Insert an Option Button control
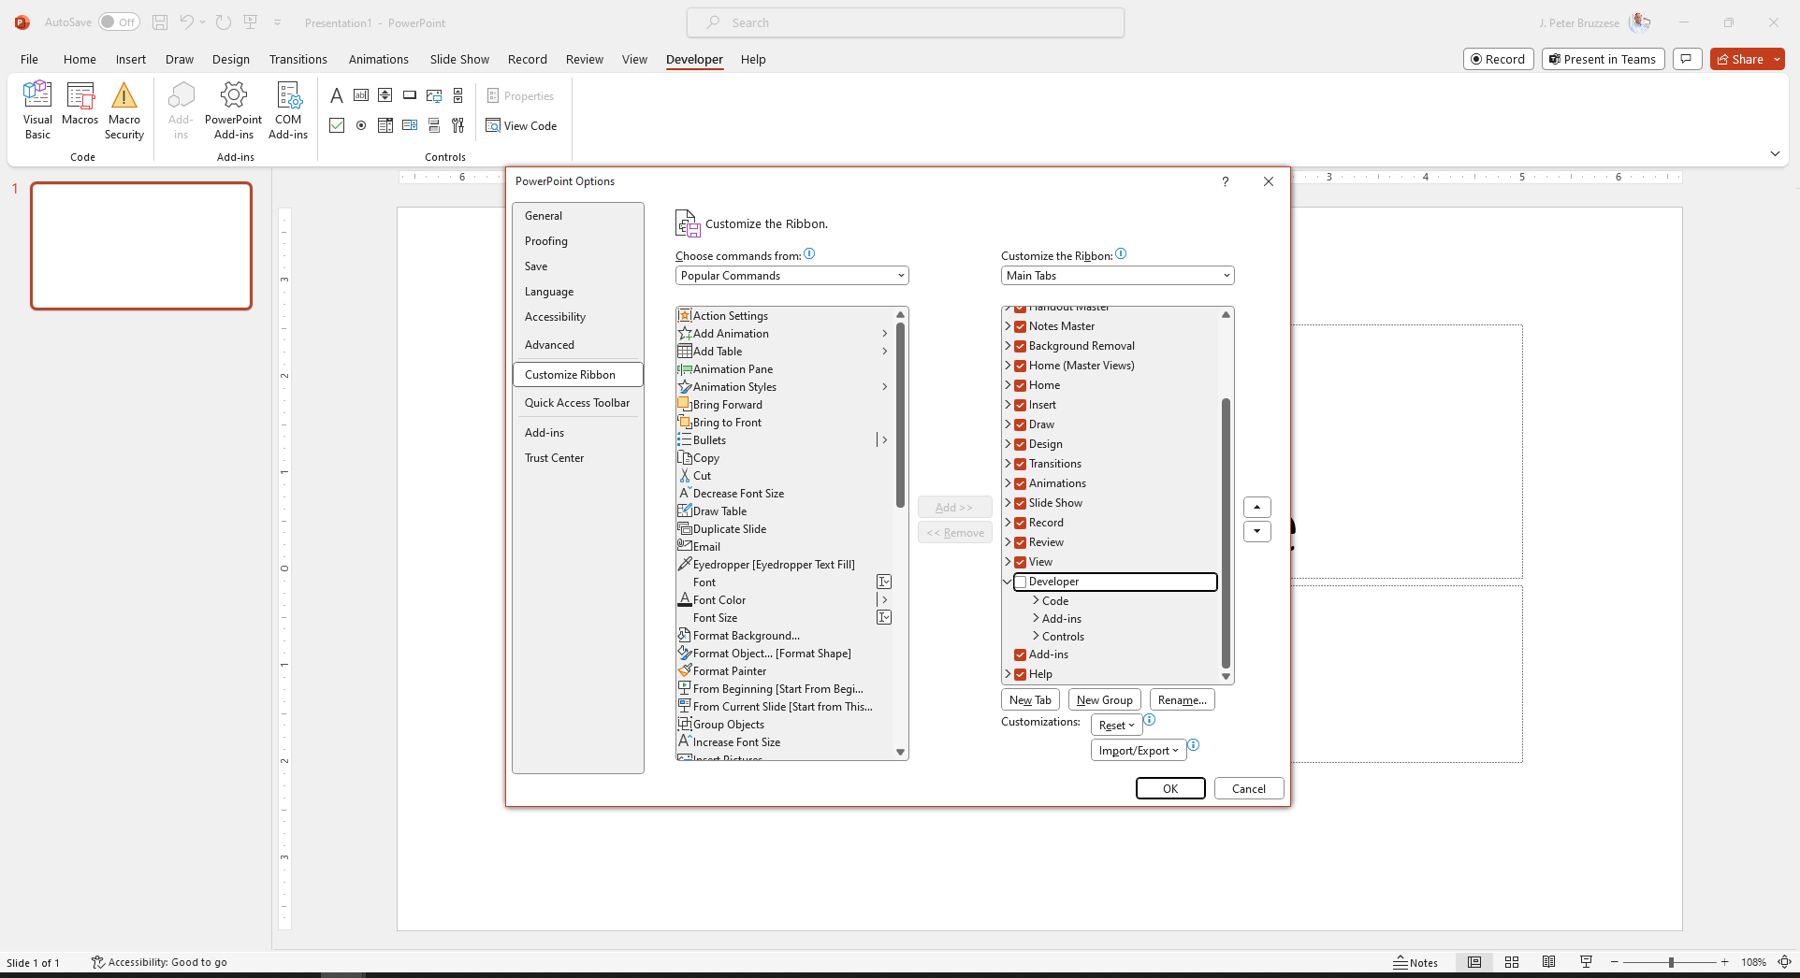The height and width of the screenshot is (978, 1800). (x=361, y=126)
